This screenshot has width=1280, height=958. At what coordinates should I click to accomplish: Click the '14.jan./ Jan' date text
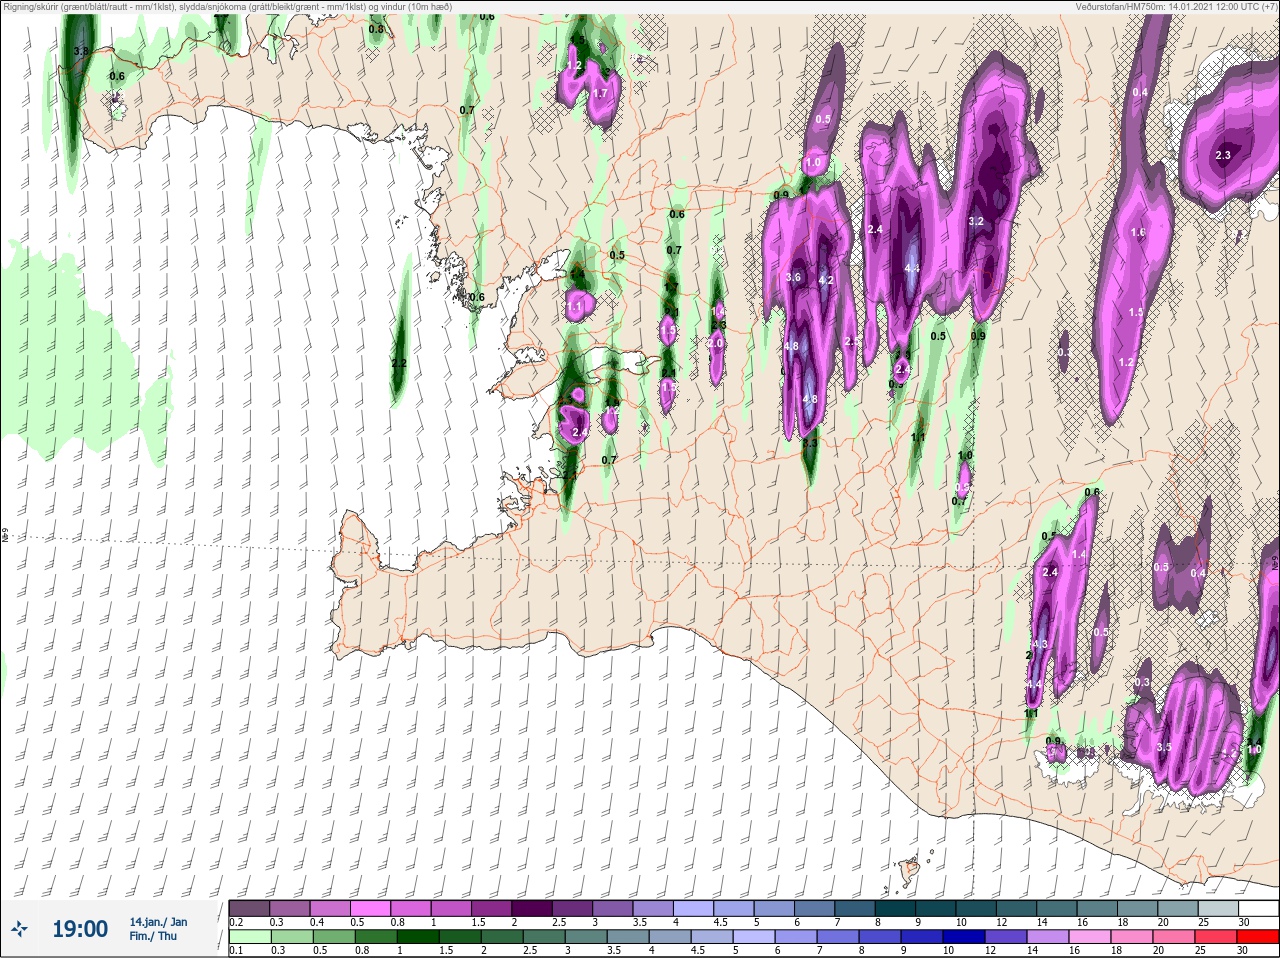tap(158, 921)
